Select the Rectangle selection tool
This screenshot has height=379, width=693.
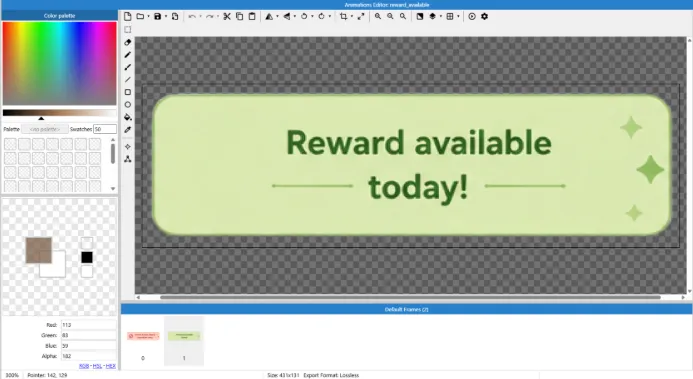click(128, 30)
